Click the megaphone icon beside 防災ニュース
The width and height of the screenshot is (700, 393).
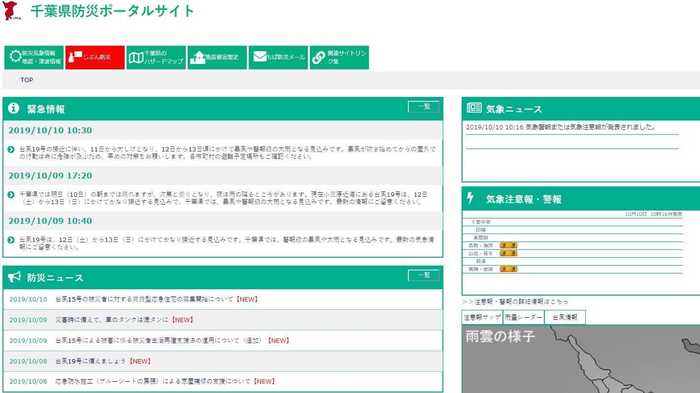click(14, 277)
